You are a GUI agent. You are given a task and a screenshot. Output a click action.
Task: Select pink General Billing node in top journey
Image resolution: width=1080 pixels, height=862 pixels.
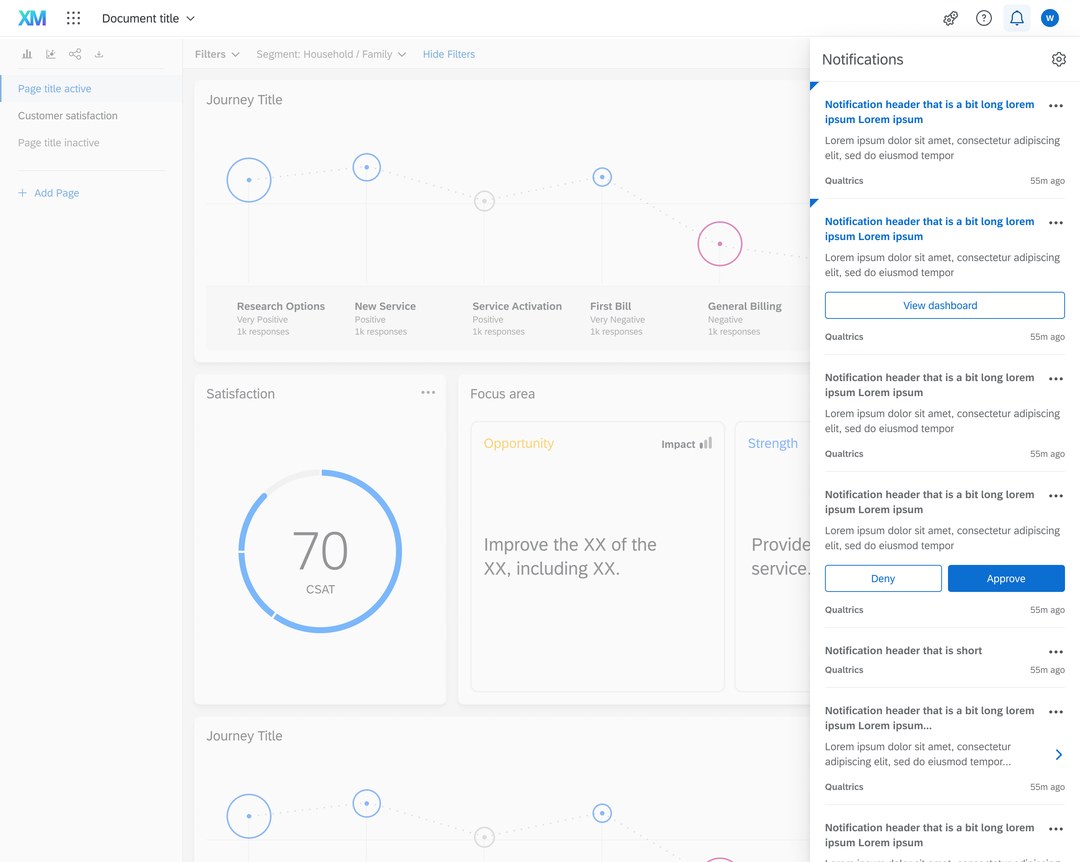[x=720, y=243]
